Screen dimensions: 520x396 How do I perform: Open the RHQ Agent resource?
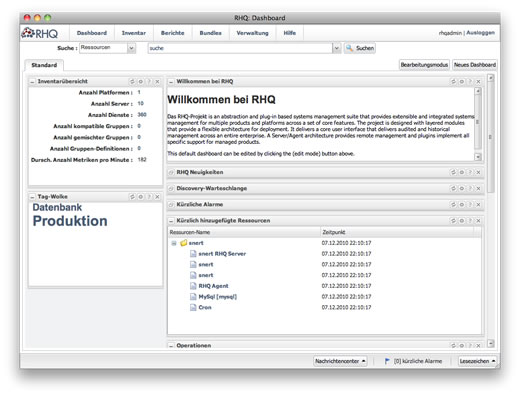(x=213, y=286)
